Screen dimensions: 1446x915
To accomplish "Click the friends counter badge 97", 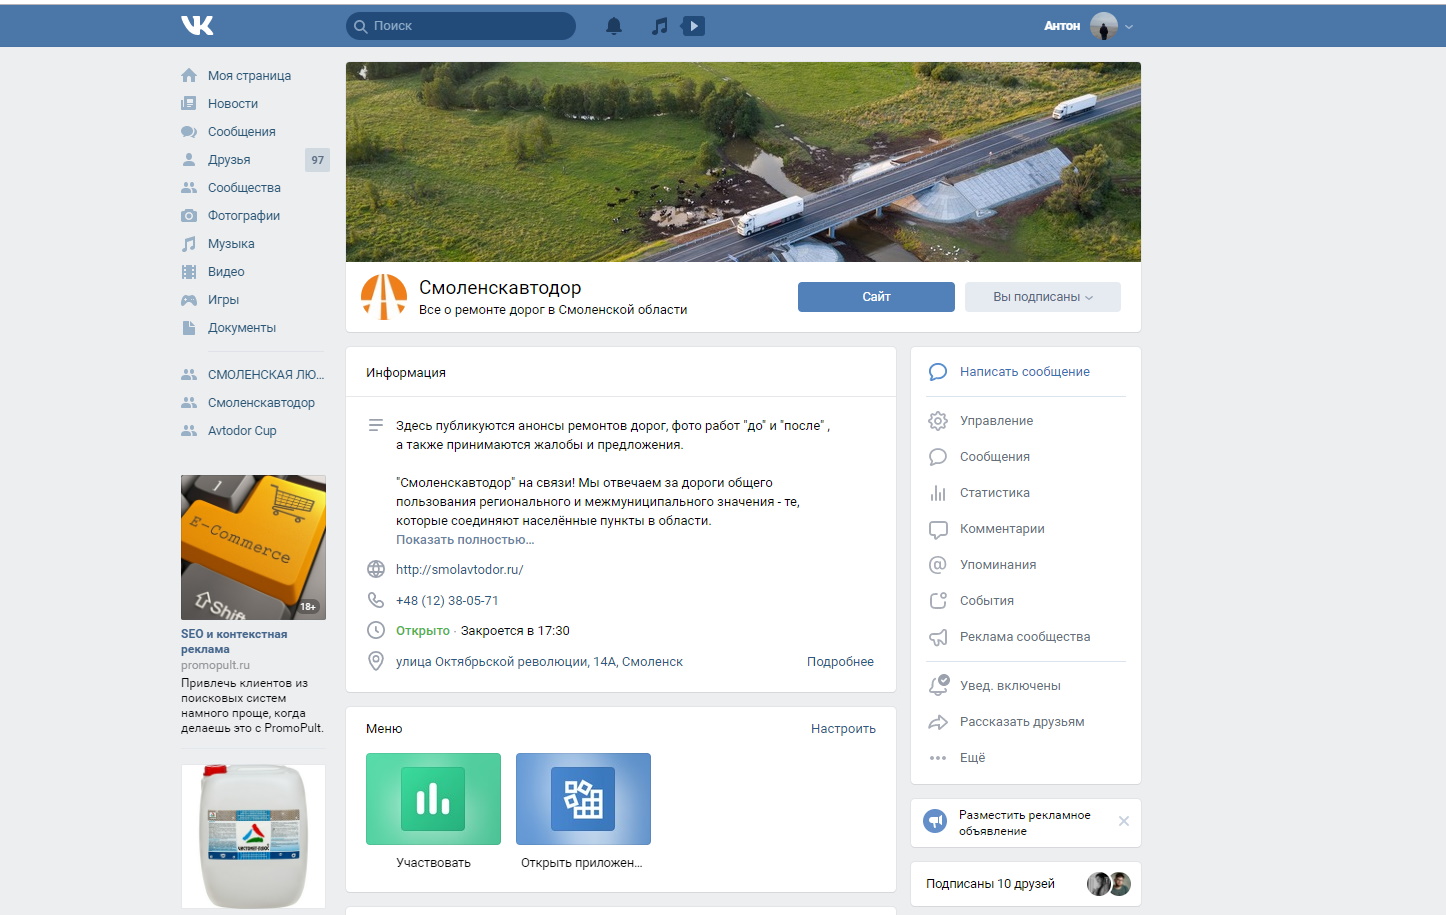I will 317,160.
